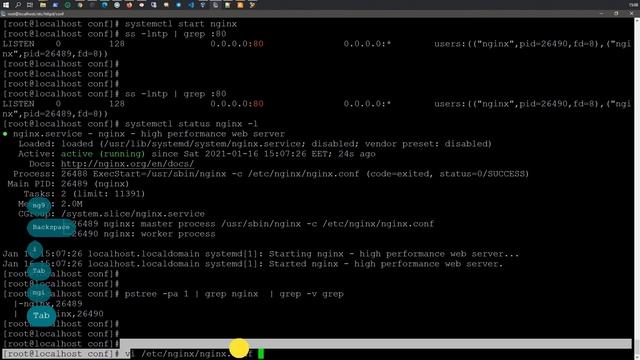The height and width of the screenshot is (360, 640).
Task: Click the 'Tasks: 2 (limit: 11391)' line
Action: [x=84, y=194]
